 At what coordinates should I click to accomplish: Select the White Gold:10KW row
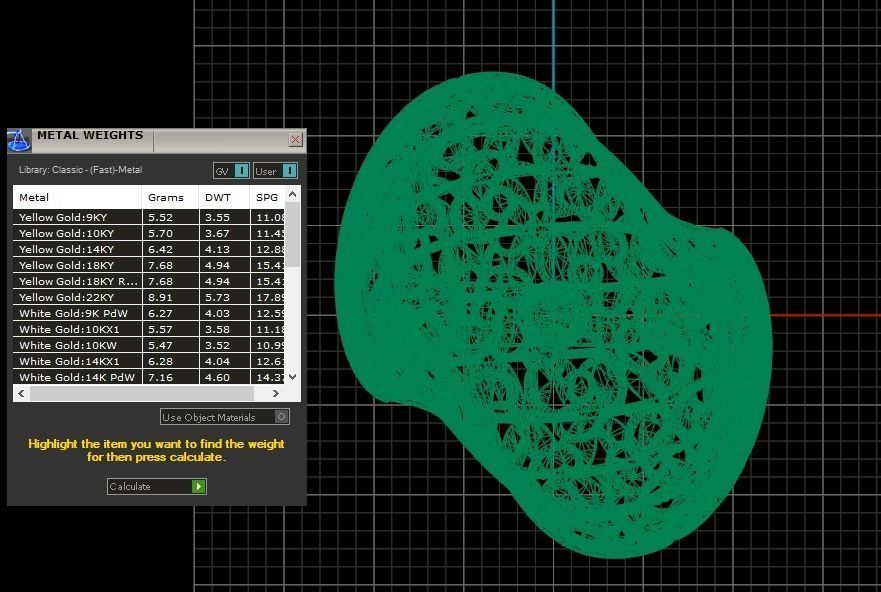[x=148, y=345]
